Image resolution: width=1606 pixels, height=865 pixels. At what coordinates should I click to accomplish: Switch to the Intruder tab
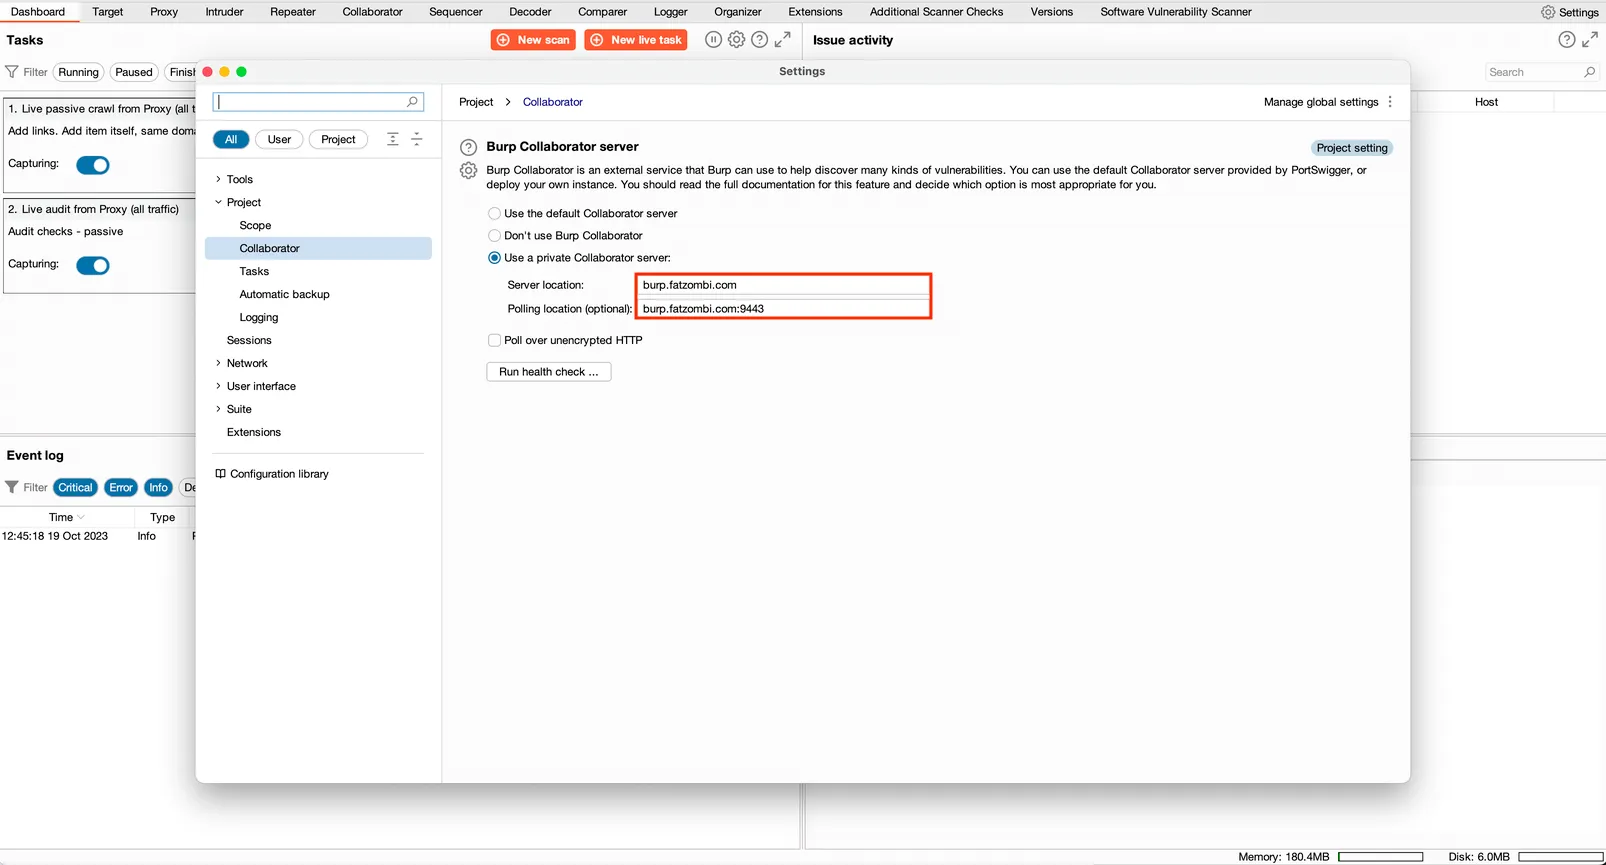pos(224,12)
